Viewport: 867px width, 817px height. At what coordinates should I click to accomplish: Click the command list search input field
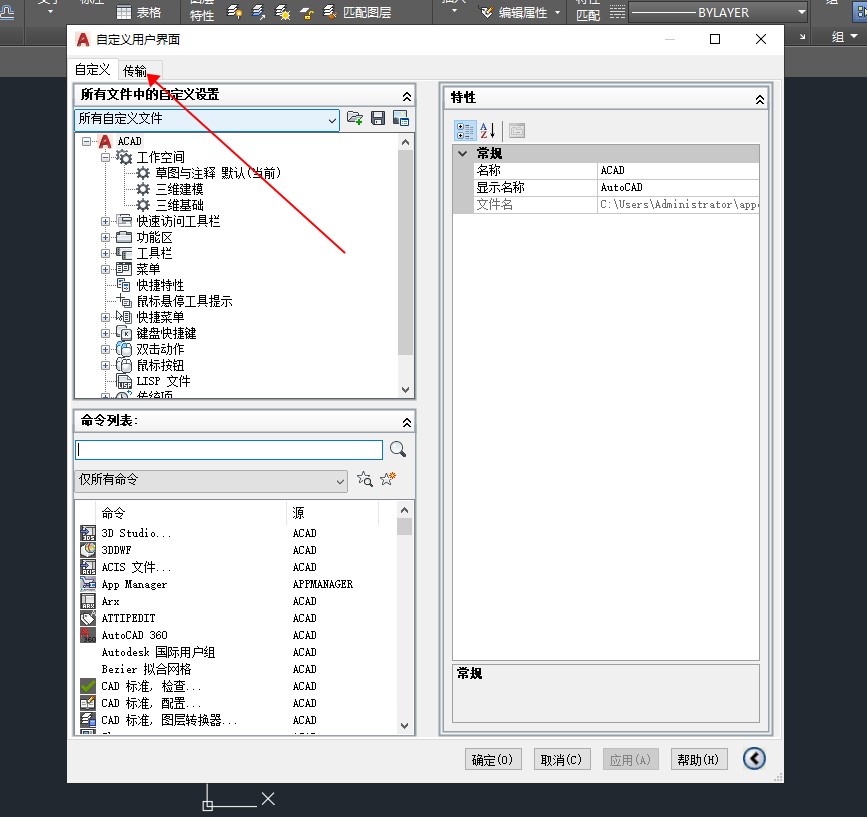[x=229, y=450]
